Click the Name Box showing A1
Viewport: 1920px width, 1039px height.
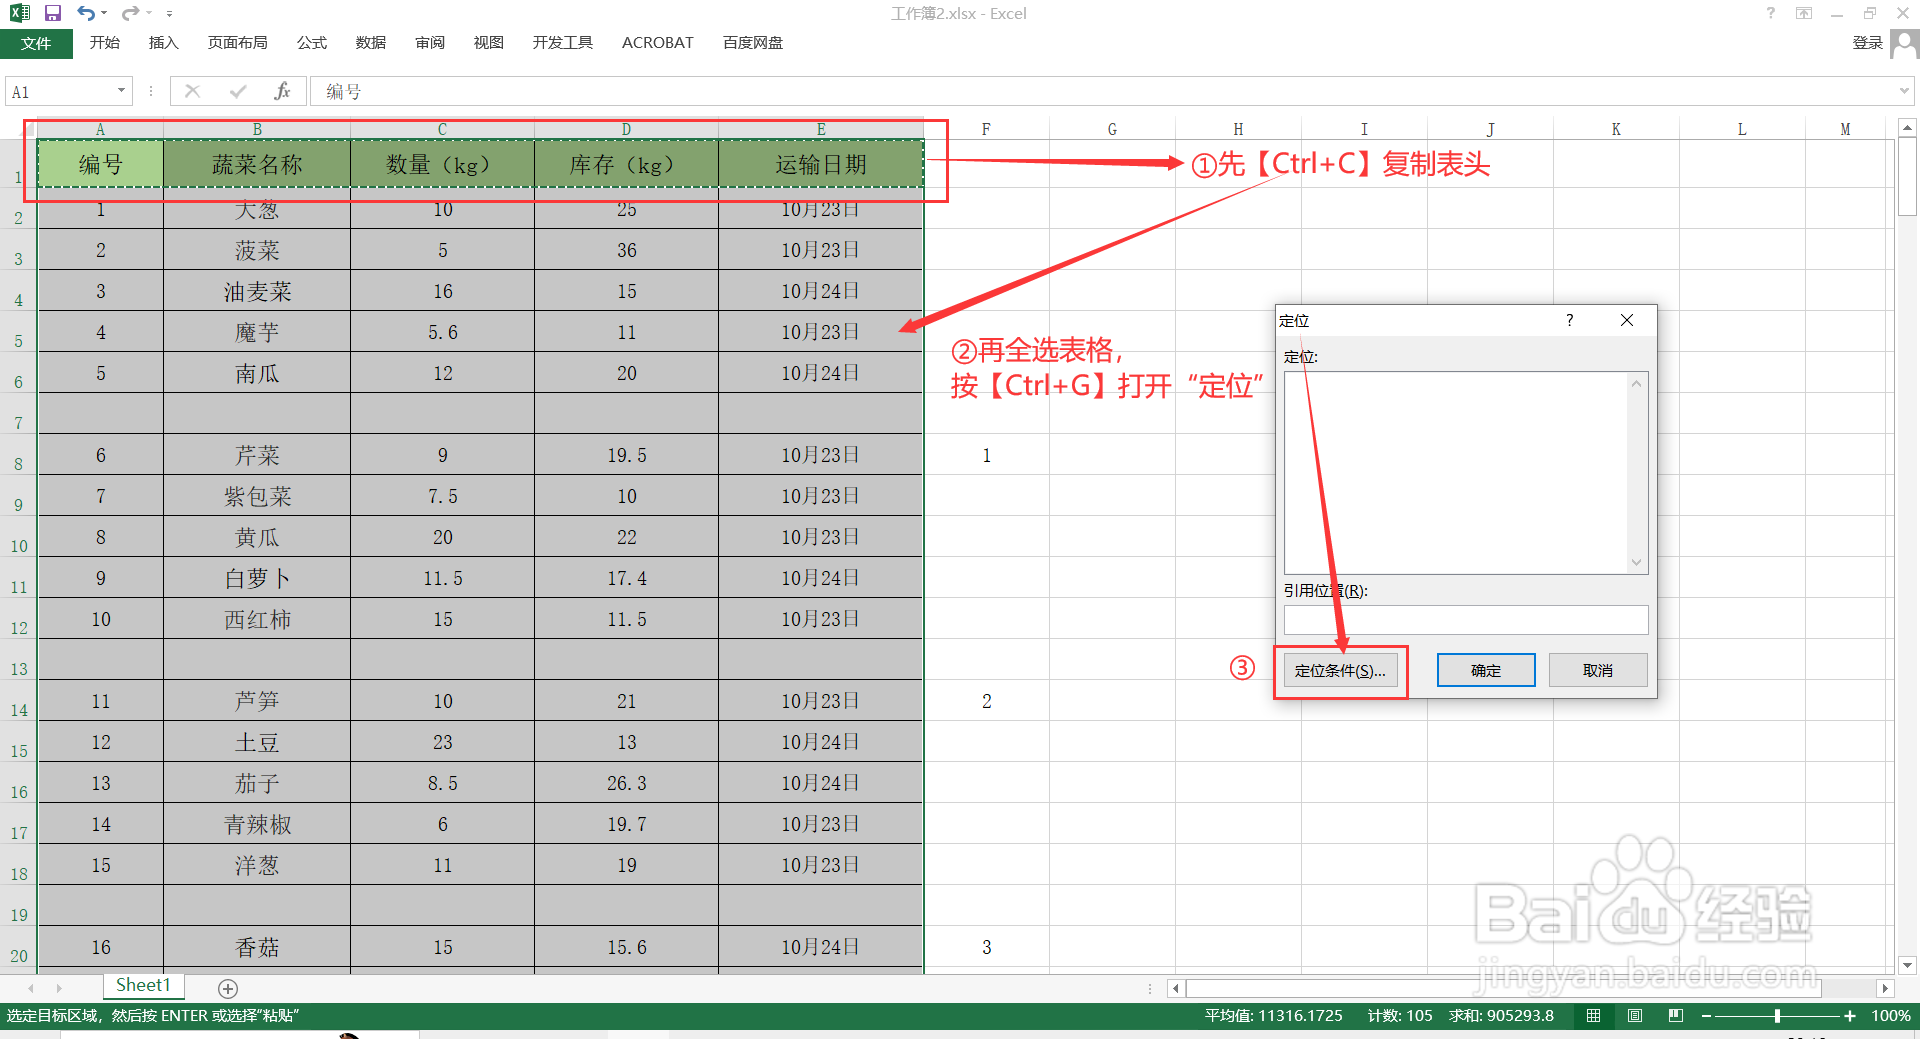(x=60, y=92)
